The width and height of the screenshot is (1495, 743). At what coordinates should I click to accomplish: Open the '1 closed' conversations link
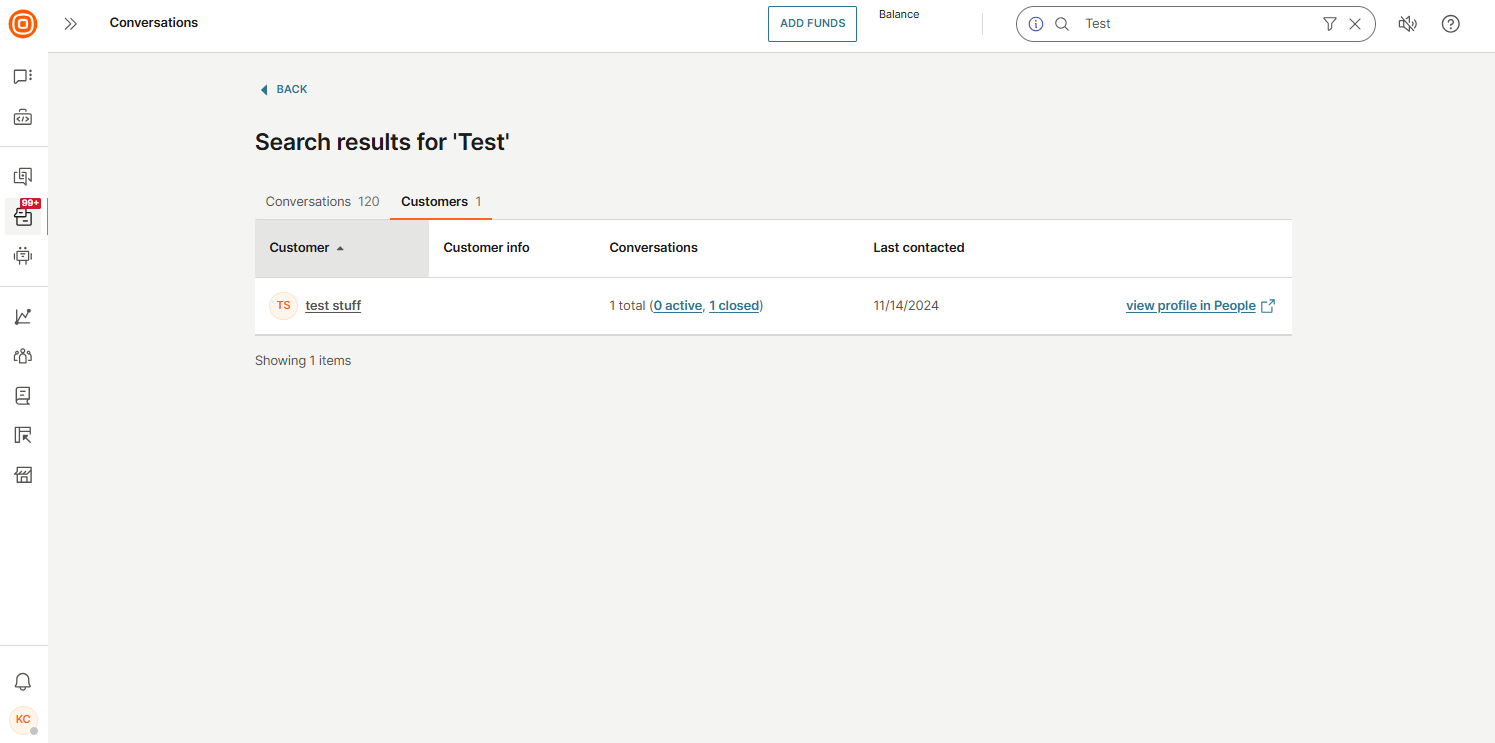(734, 306)
